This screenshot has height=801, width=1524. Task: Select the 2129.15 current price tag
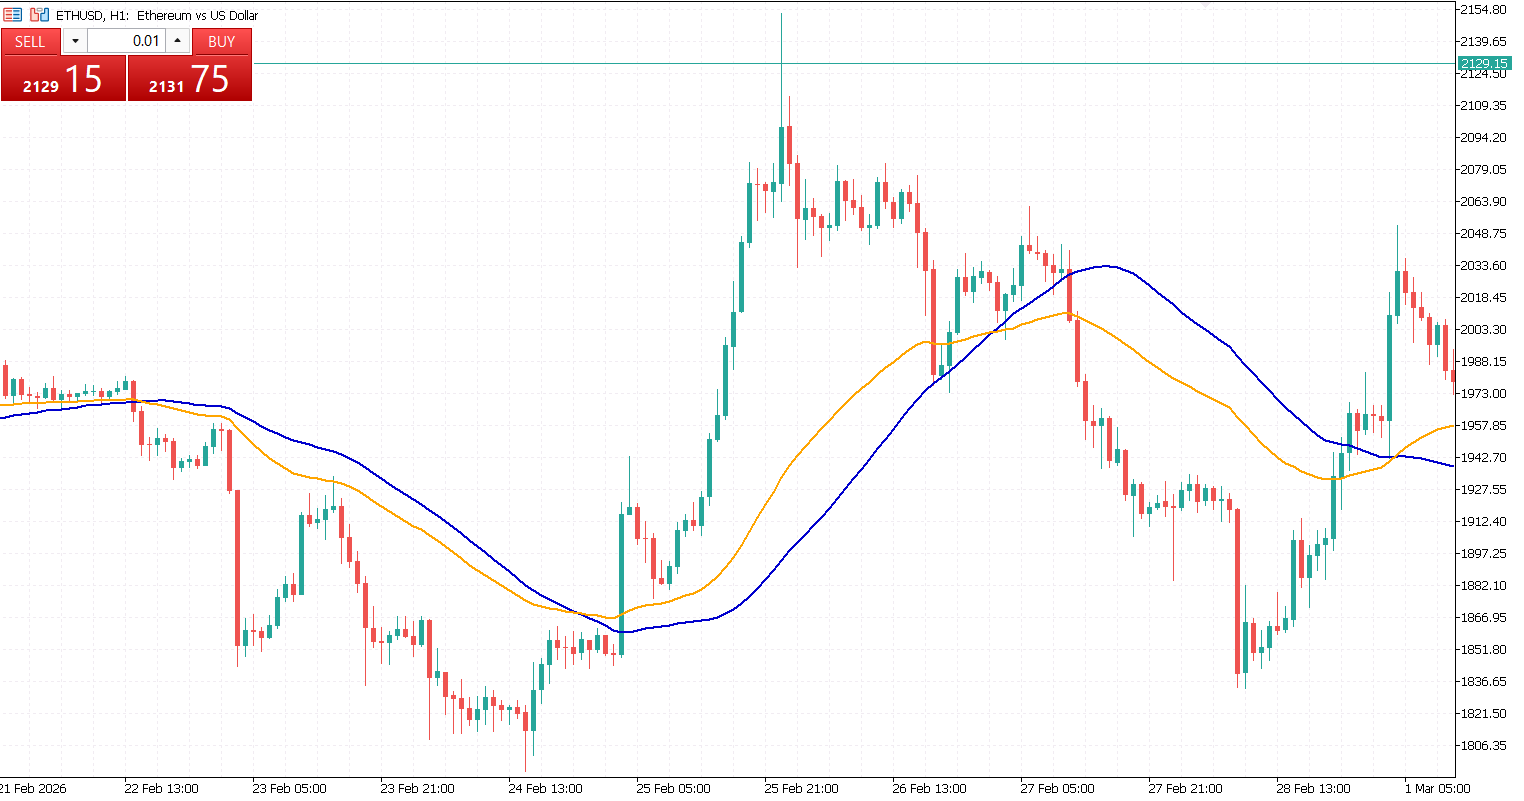click(1484, 63)
